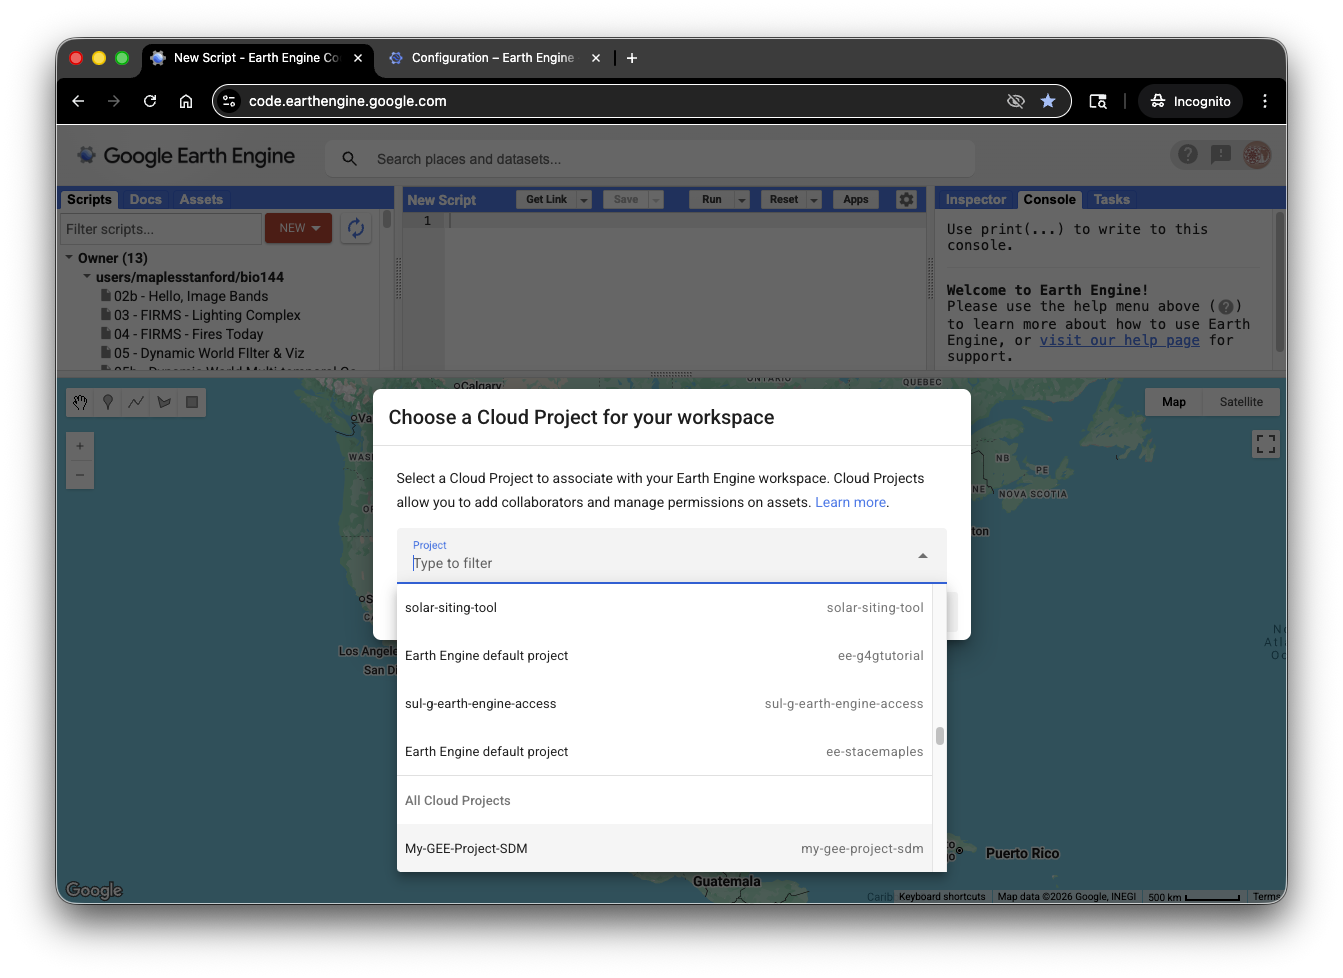Switch to the Tasks tab

[x=1111, y=199]
